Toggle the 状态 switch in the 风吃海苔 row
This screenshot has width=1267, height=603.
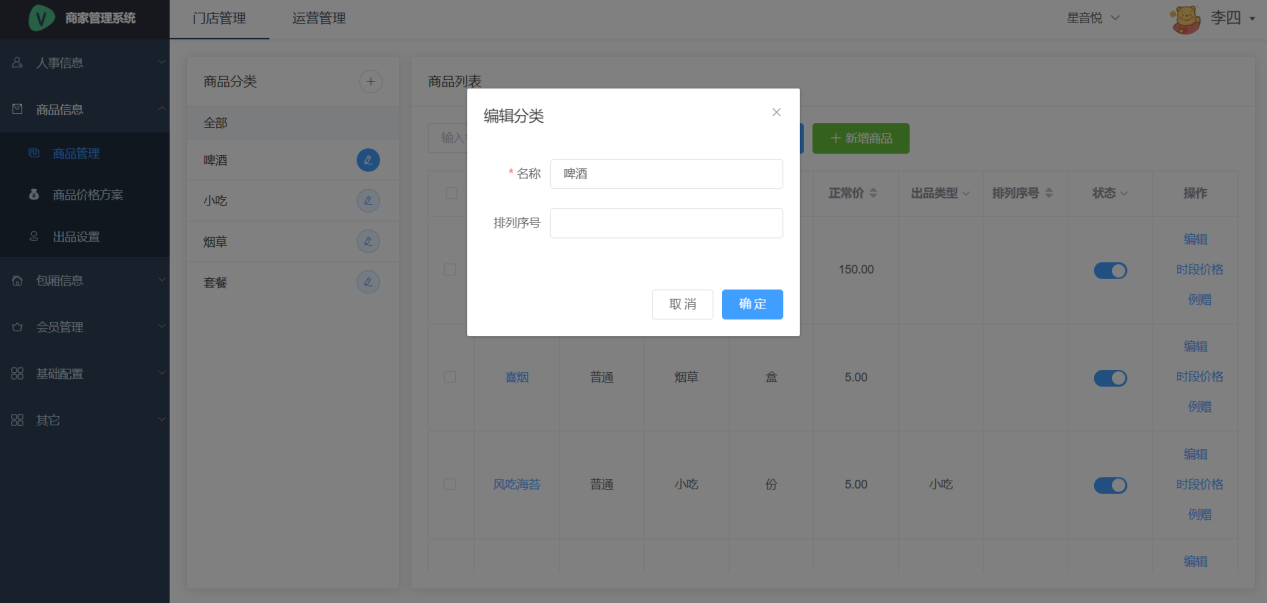coord(1110,485)
